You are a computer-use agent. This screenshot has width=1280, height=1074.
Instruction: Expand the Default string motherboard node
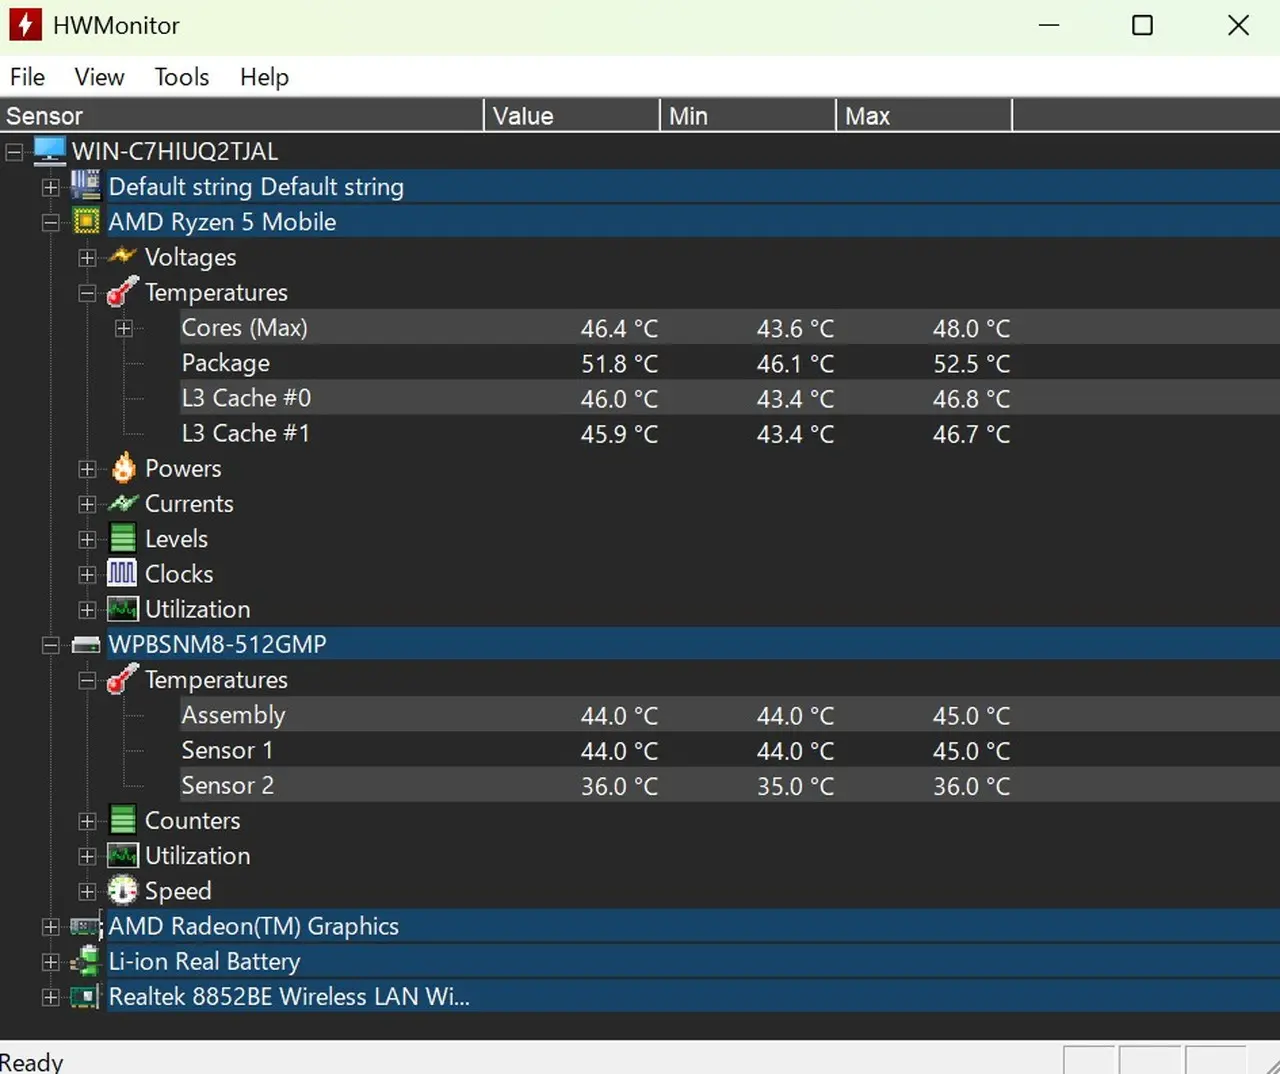[x=51, y=187]
